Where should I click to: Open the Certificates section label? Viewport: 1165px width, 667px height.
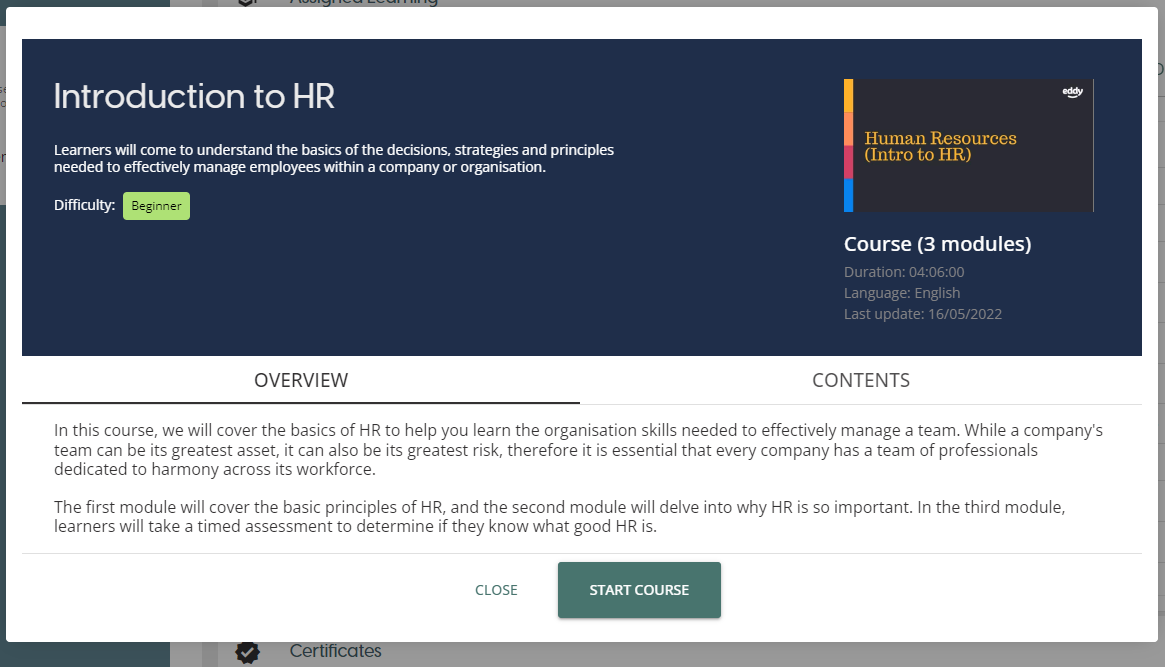[335, 651]
